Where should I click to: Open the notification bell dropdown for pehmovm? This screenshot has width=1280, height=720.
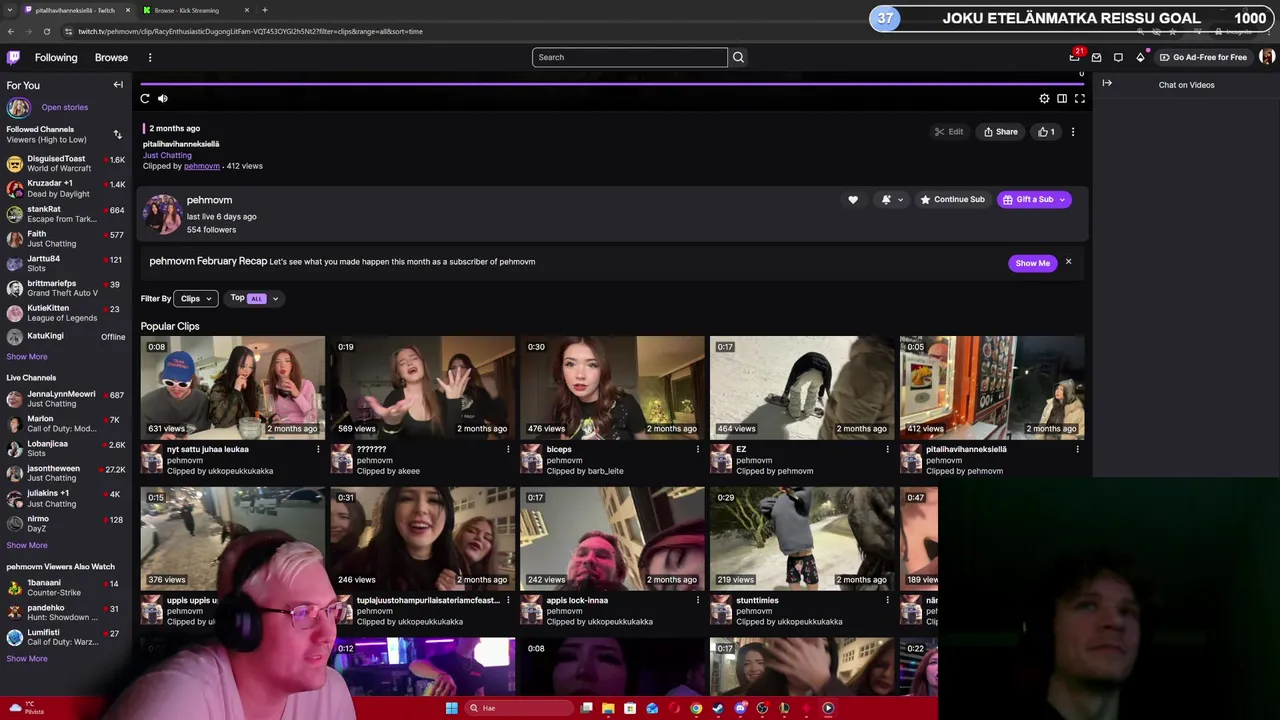point(892,200)
